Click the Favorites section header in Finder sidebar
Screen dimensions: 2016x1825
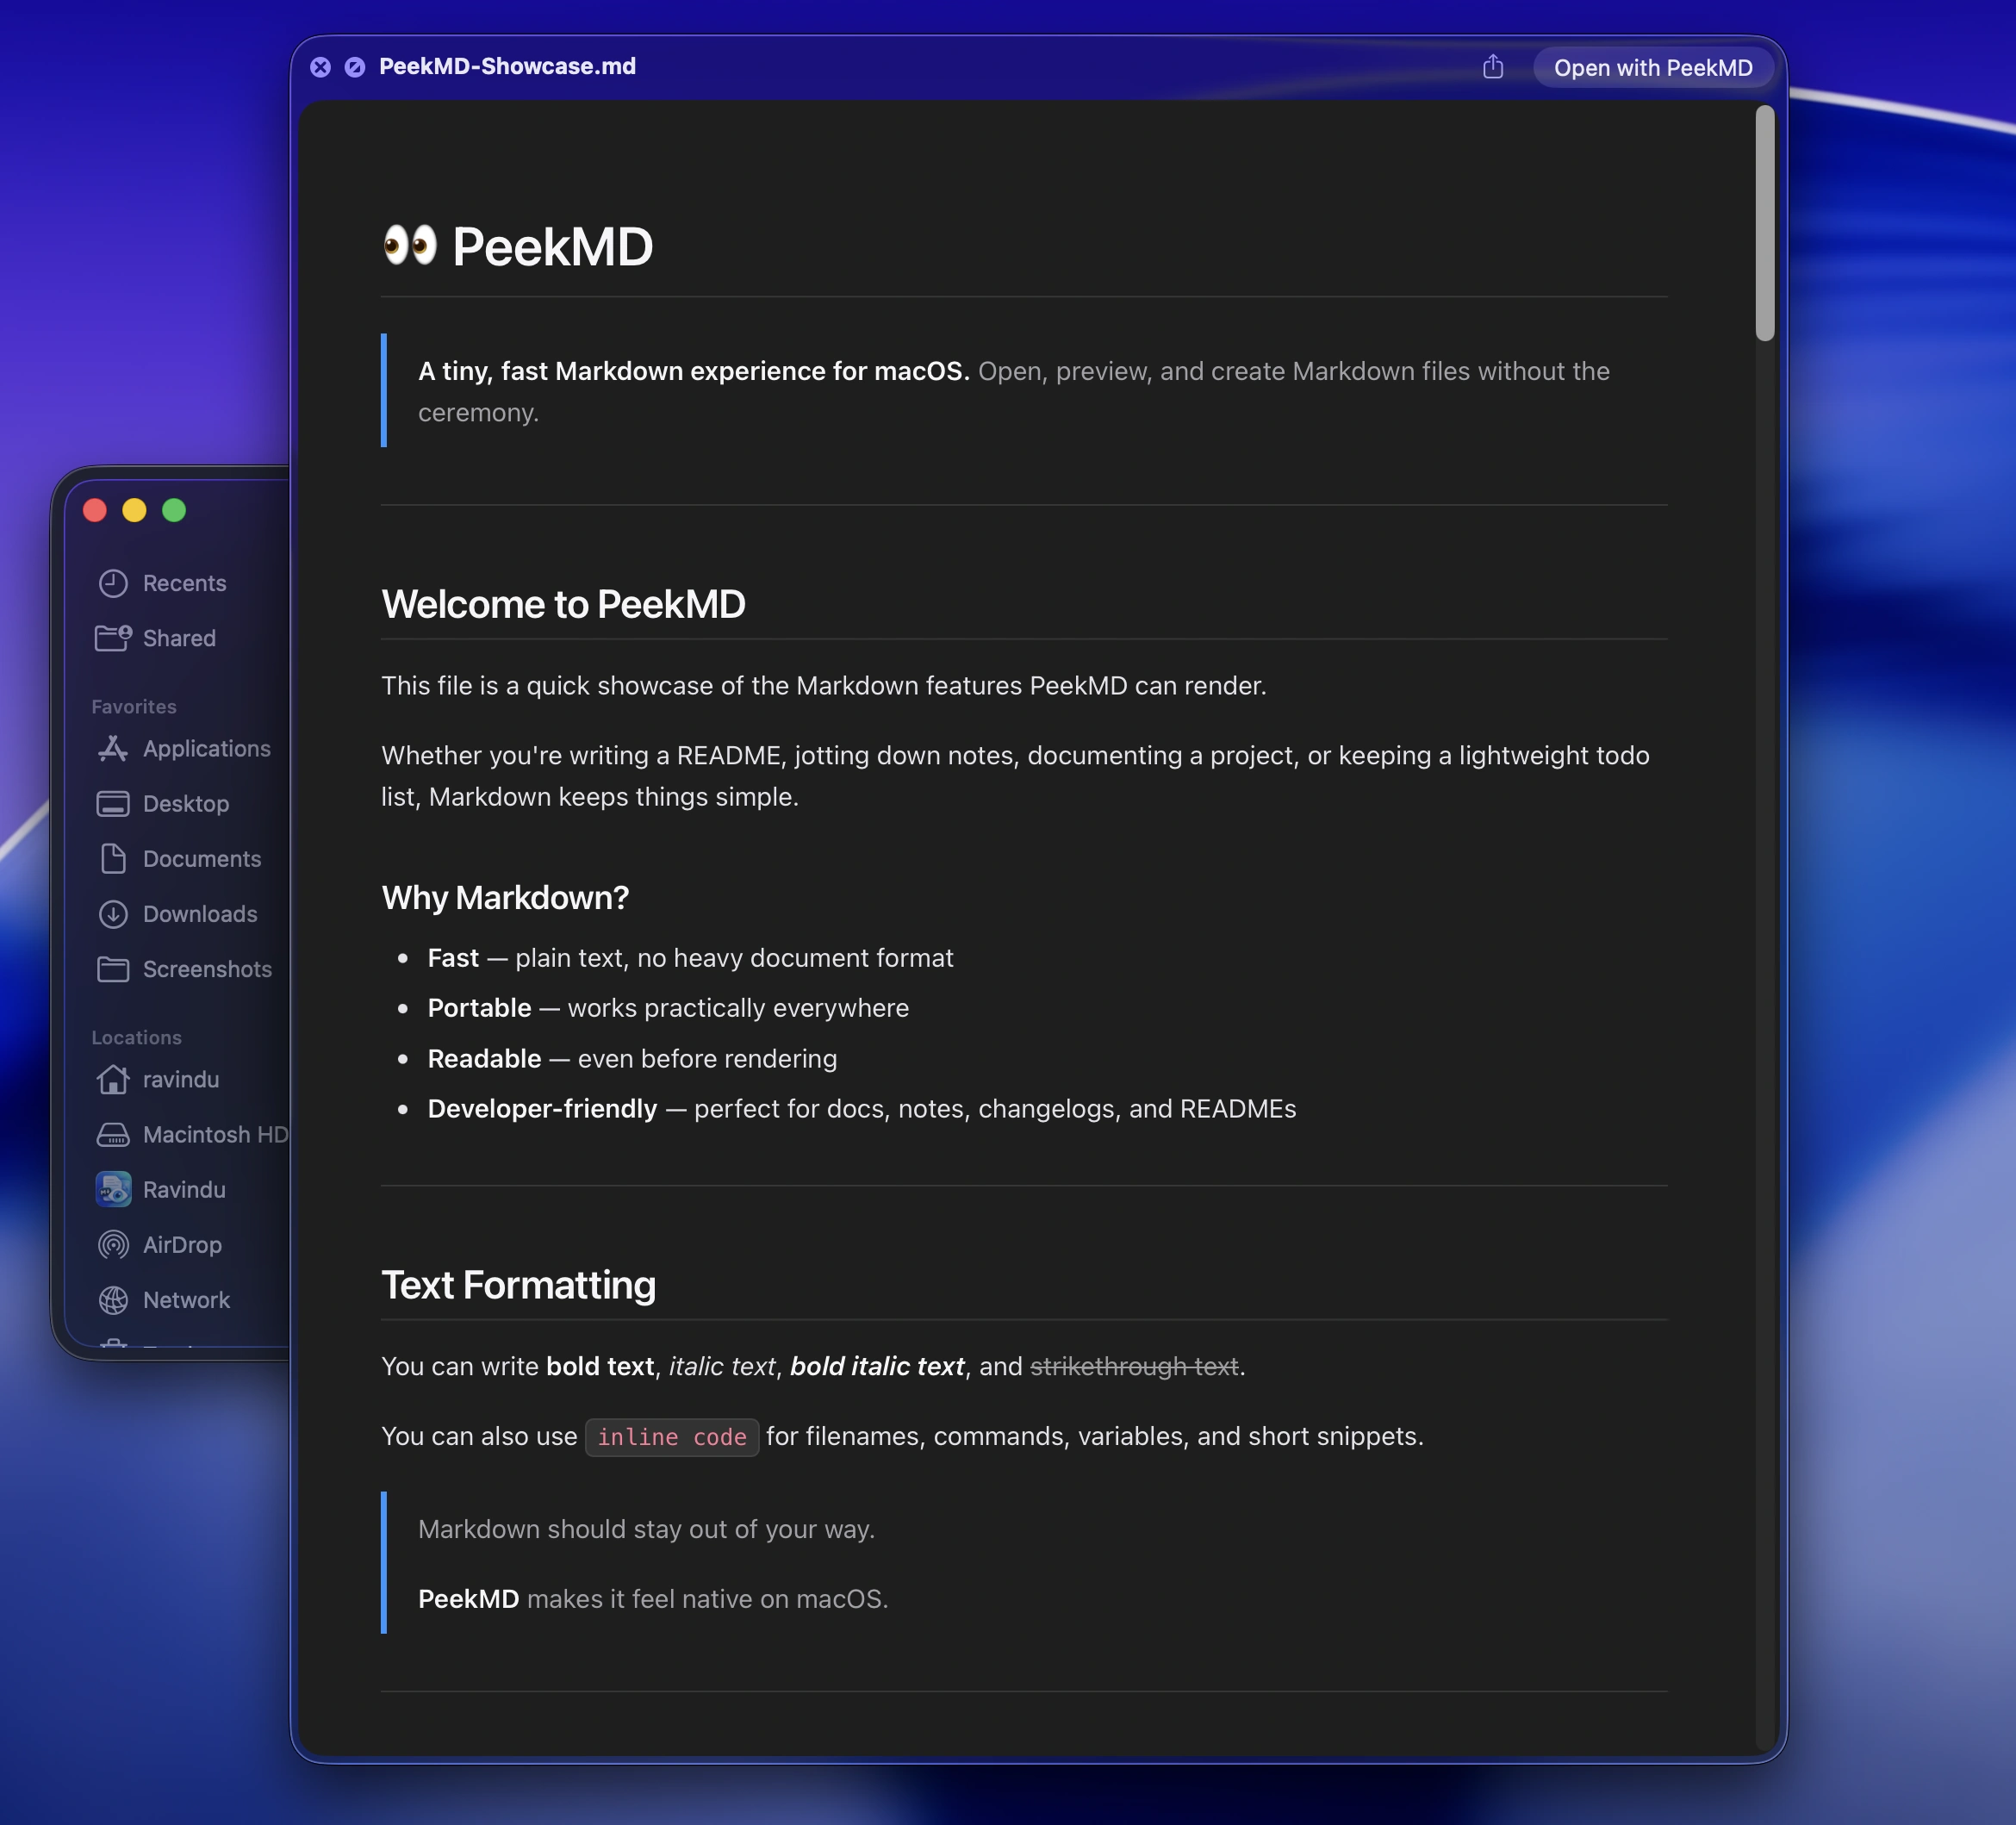(134, 706)
